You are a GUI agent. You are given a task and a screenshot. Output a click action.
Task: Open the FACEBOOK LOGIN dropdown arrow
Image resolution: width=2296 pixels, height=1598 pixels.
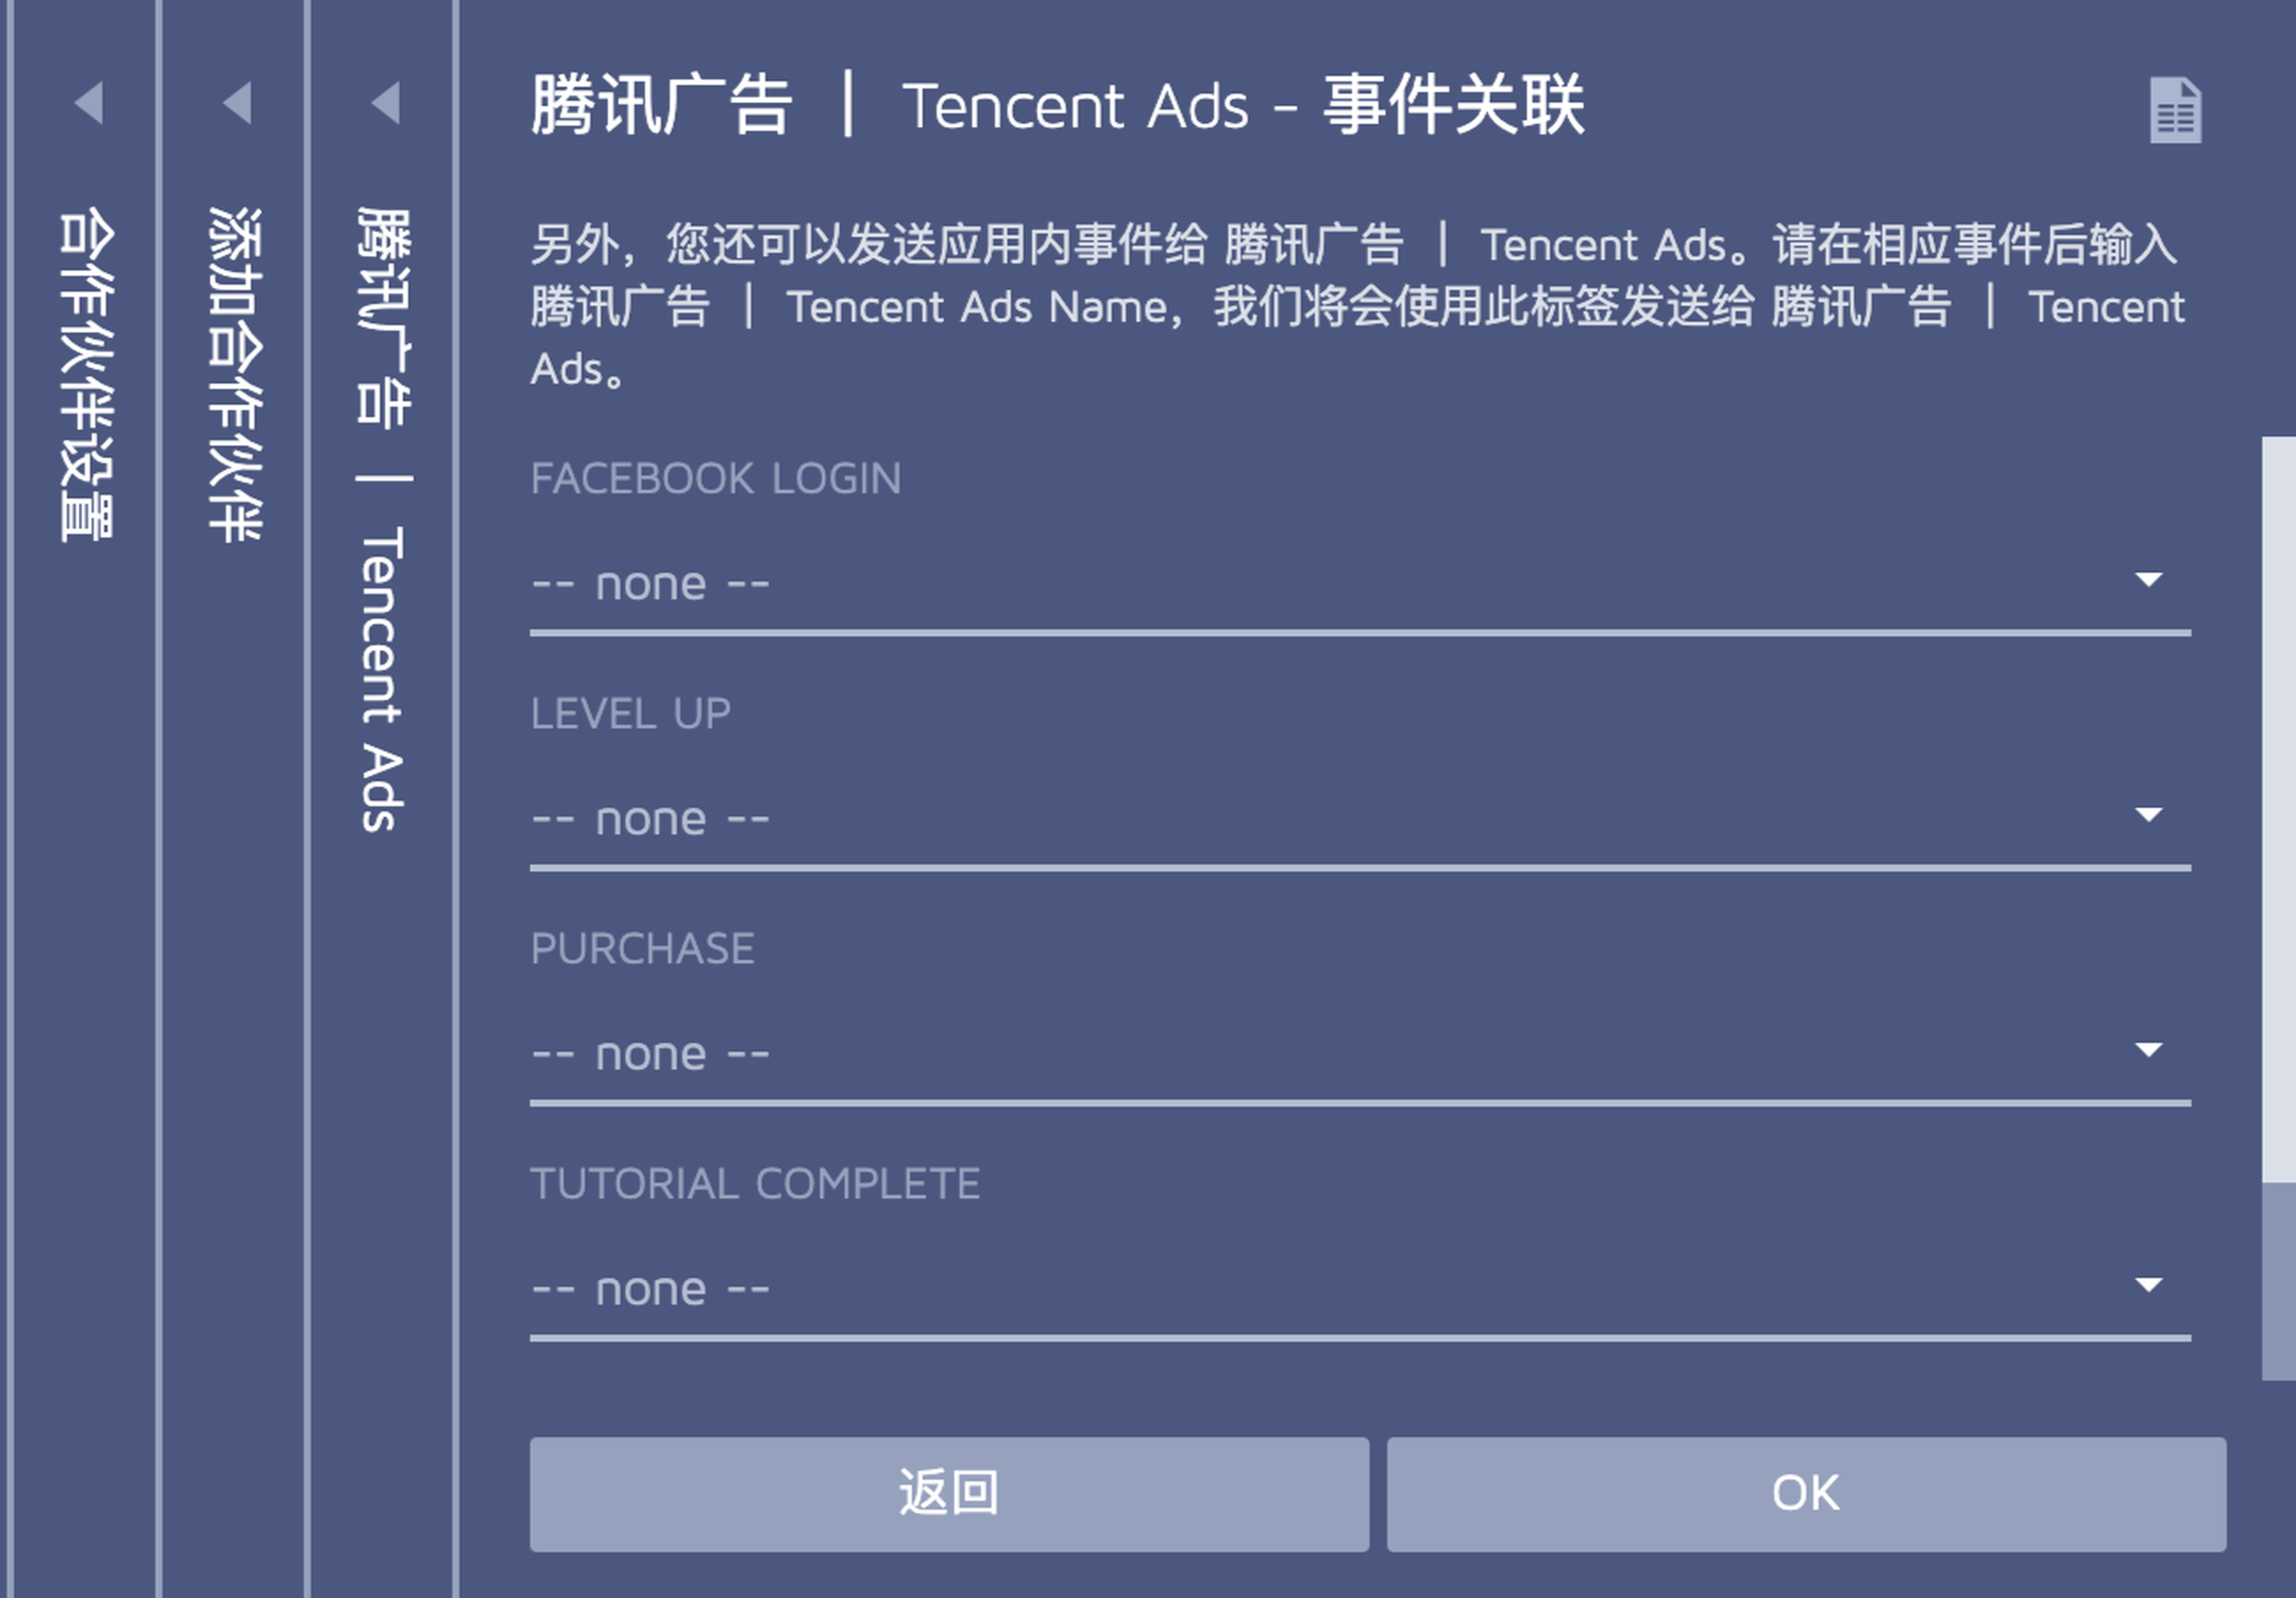click(x=2148, y=580)
